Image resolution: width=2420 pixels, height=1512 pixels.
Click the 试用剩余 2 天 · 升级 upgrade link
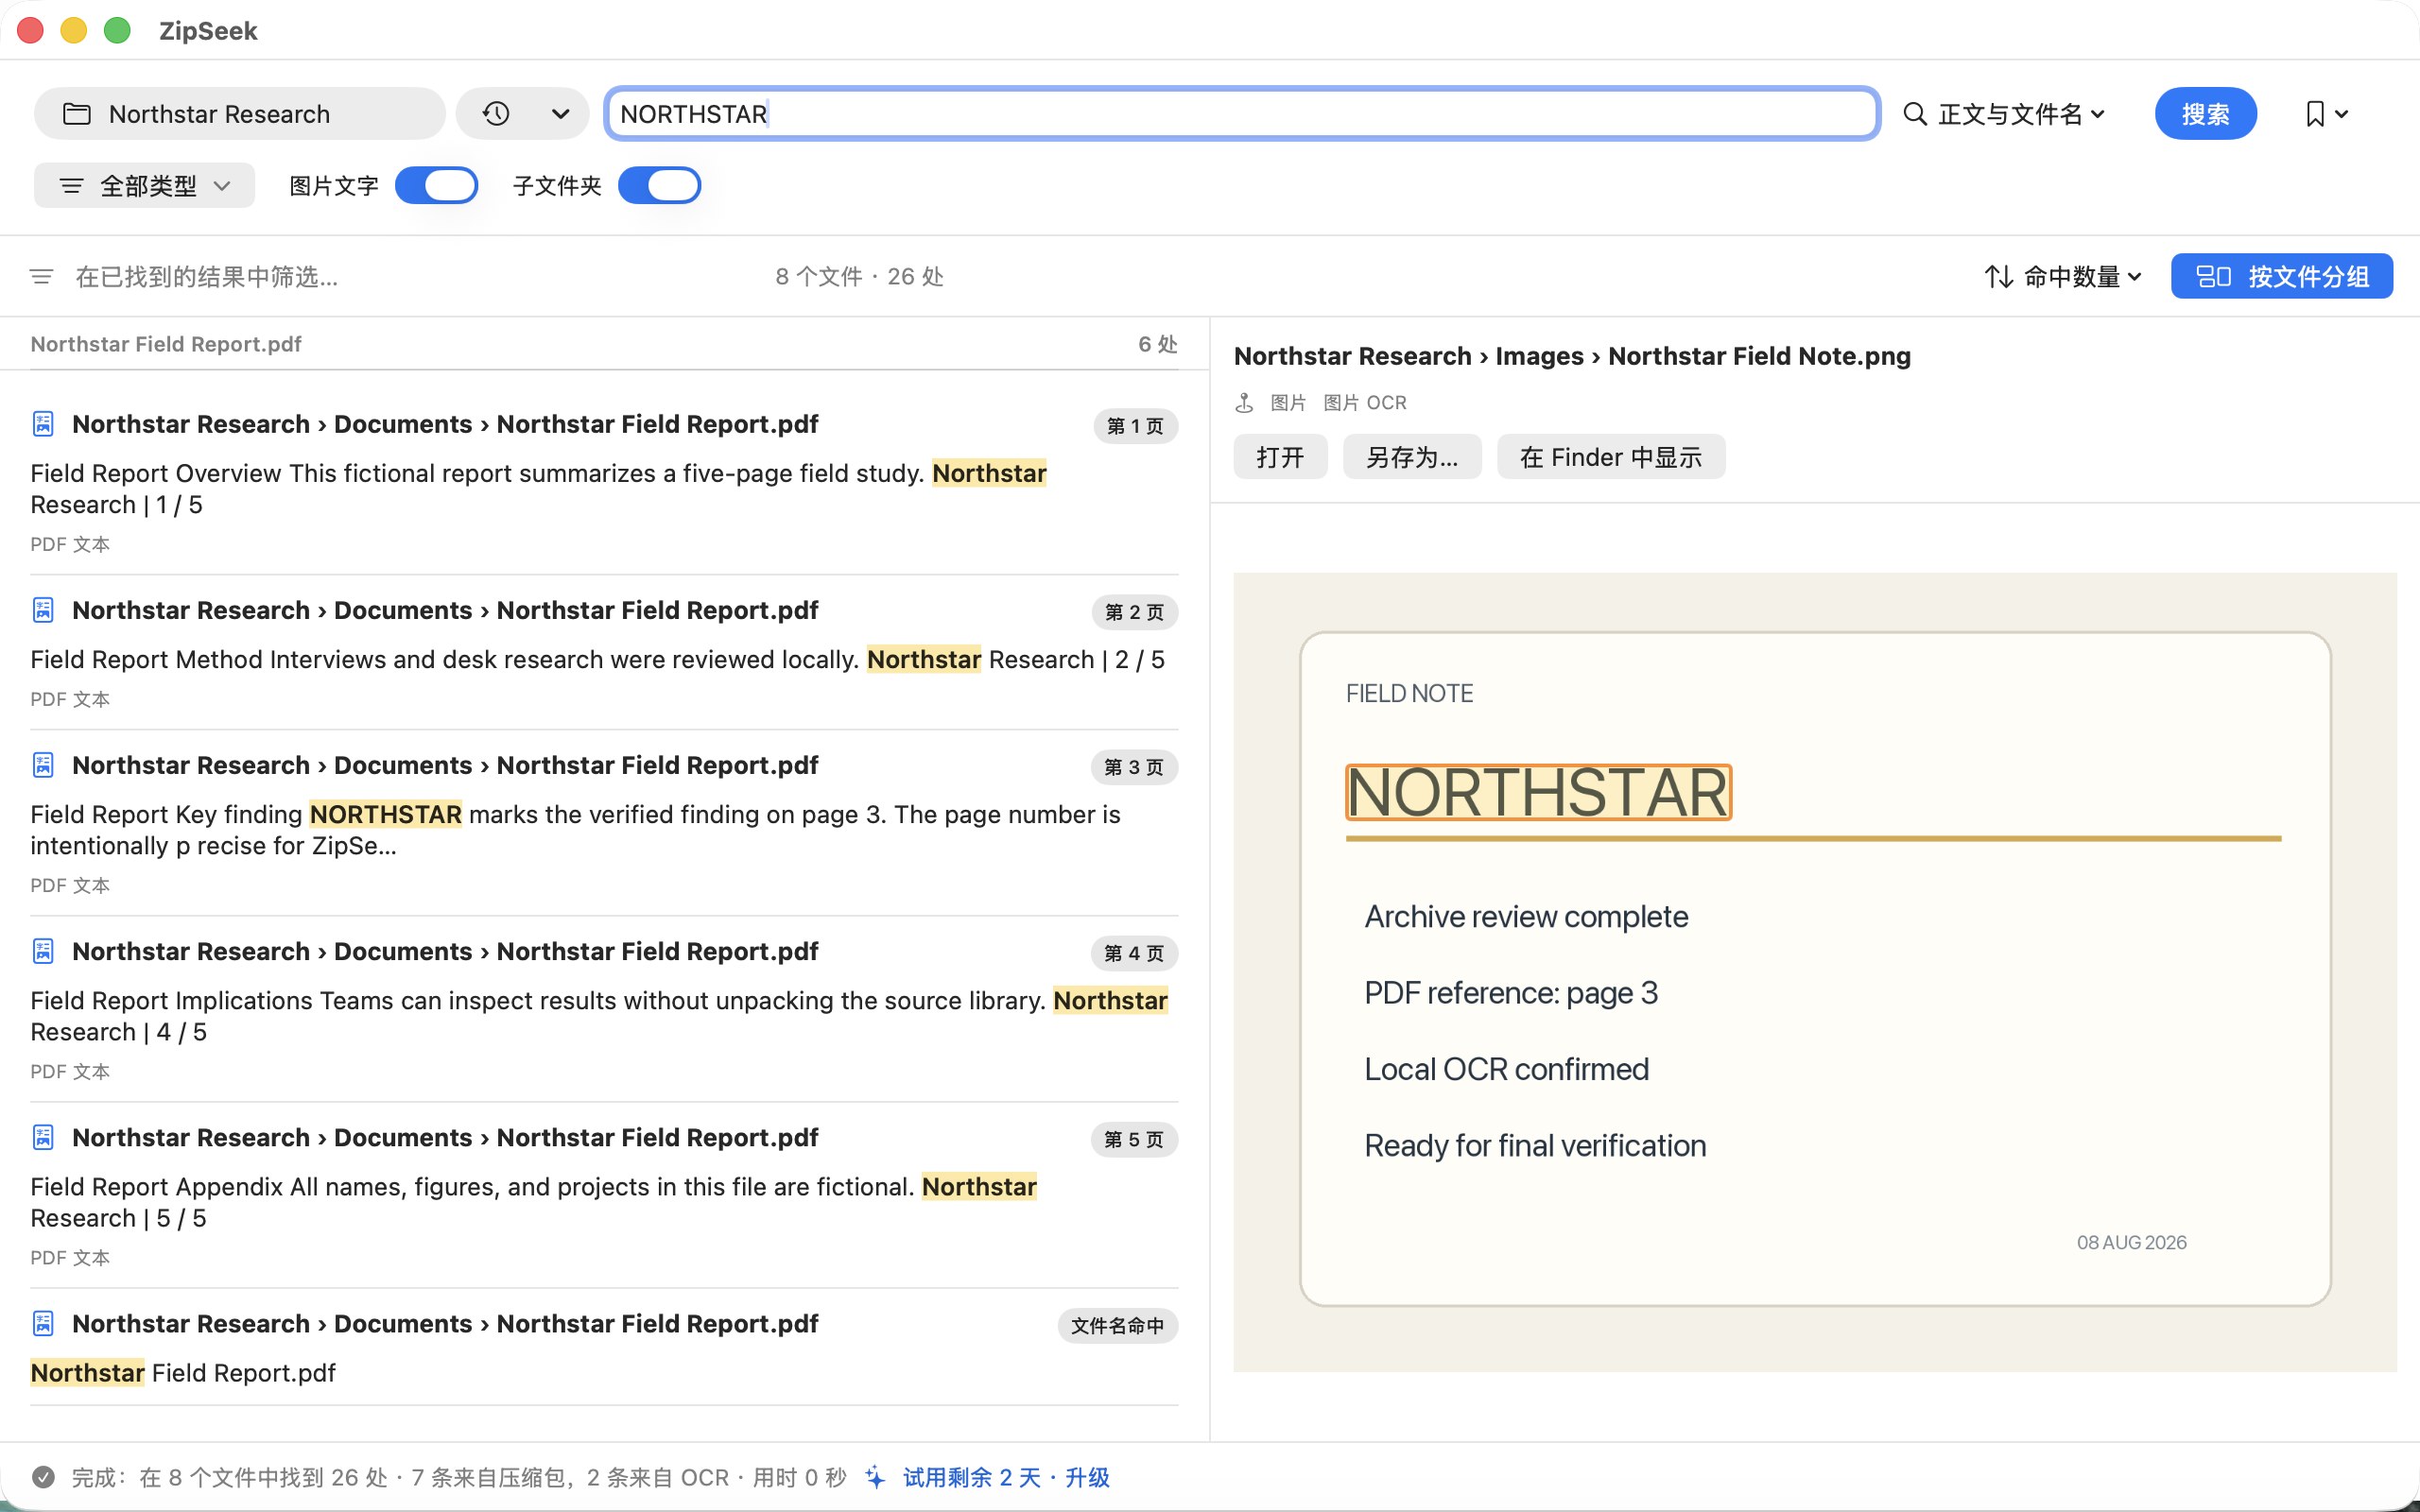(1006, 1477)
